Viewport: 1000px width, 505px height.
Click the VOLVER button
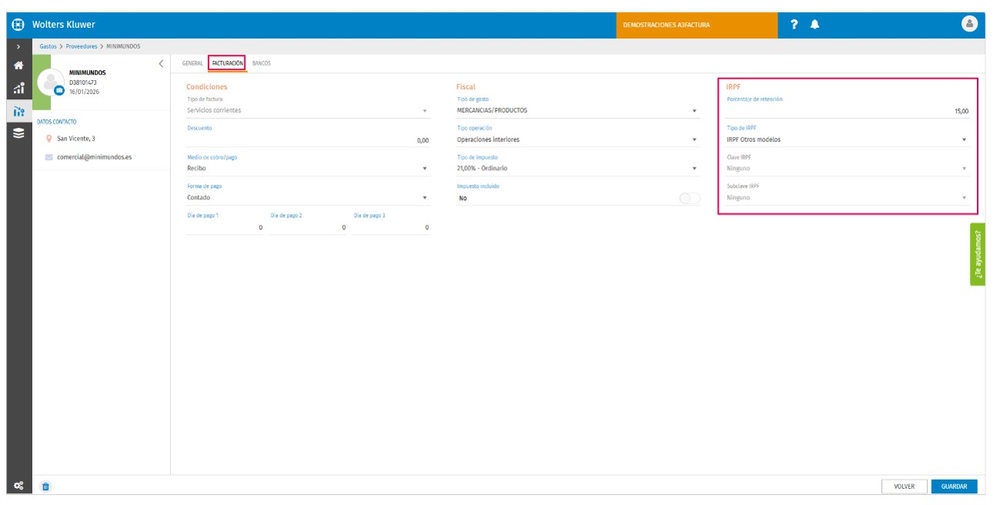click(904, 487)
